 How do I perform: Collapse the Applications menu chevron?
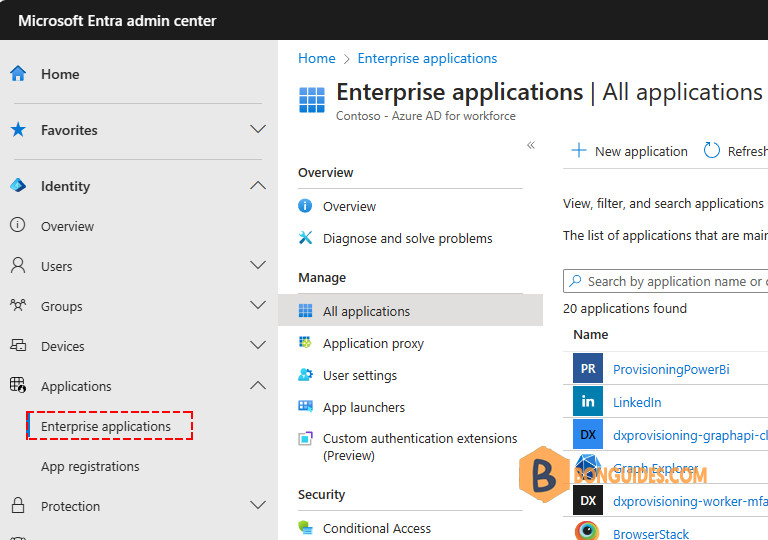pyautogui.click(x=258, y=385)
